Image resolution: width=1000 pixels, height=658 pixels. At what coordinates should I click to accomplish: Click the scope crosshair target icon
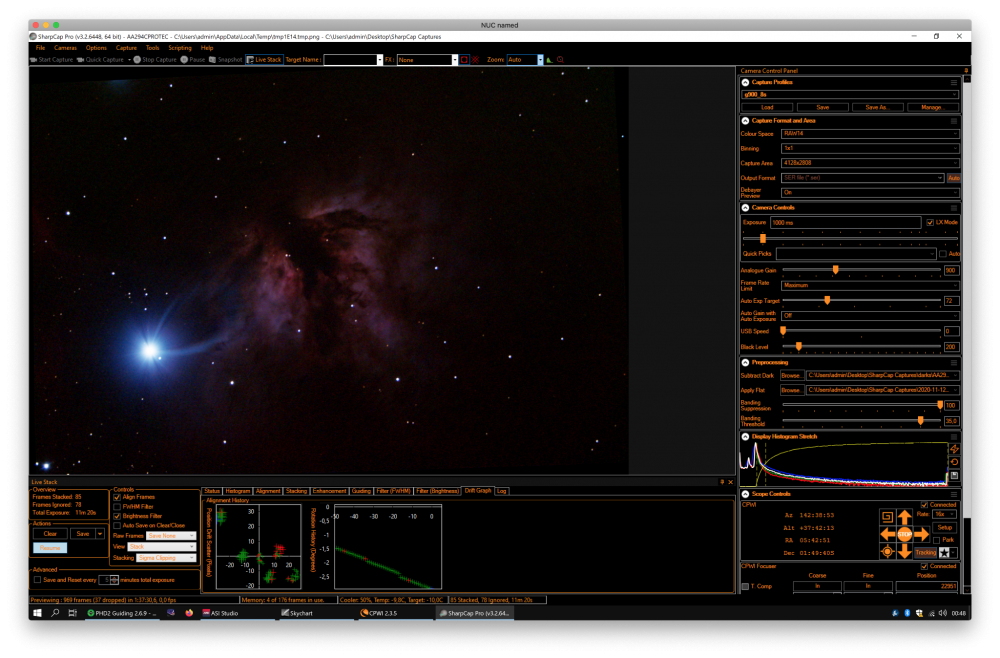(887, 552)
